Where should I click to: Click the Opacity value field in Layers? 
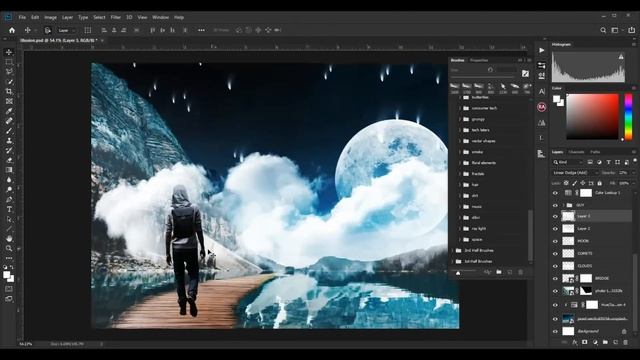coord(624,173)
